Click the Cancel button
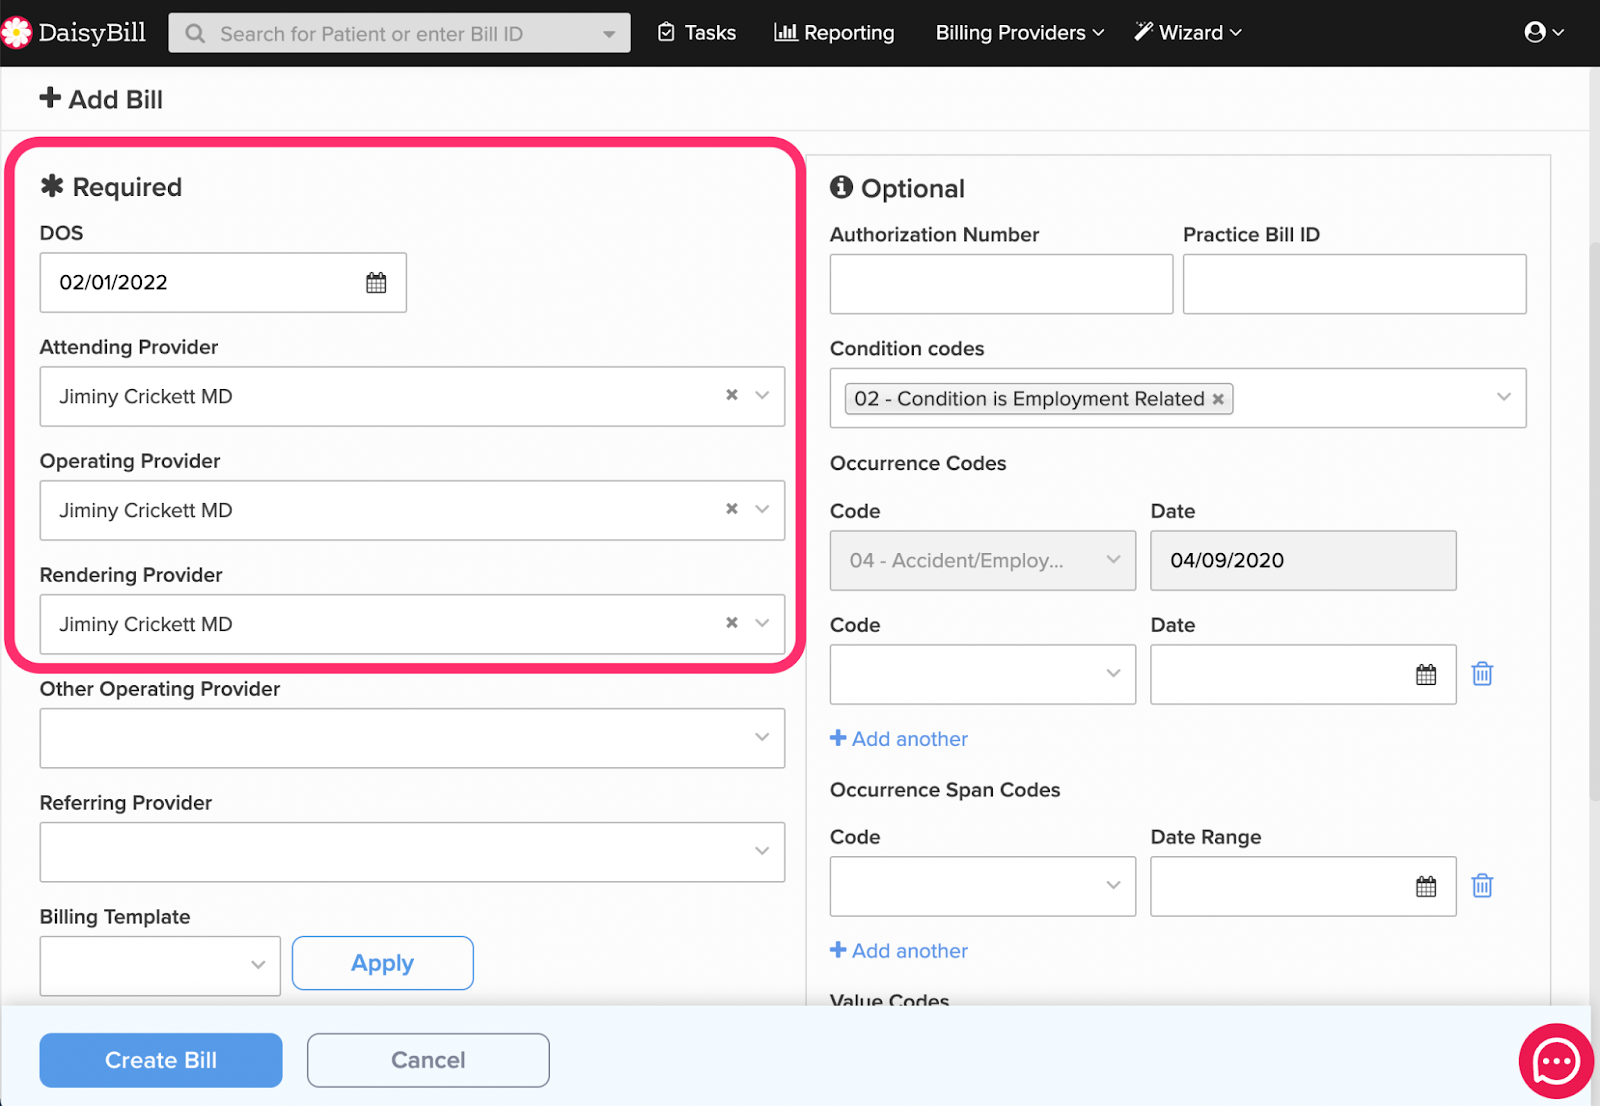 (x=428, y=1060)
